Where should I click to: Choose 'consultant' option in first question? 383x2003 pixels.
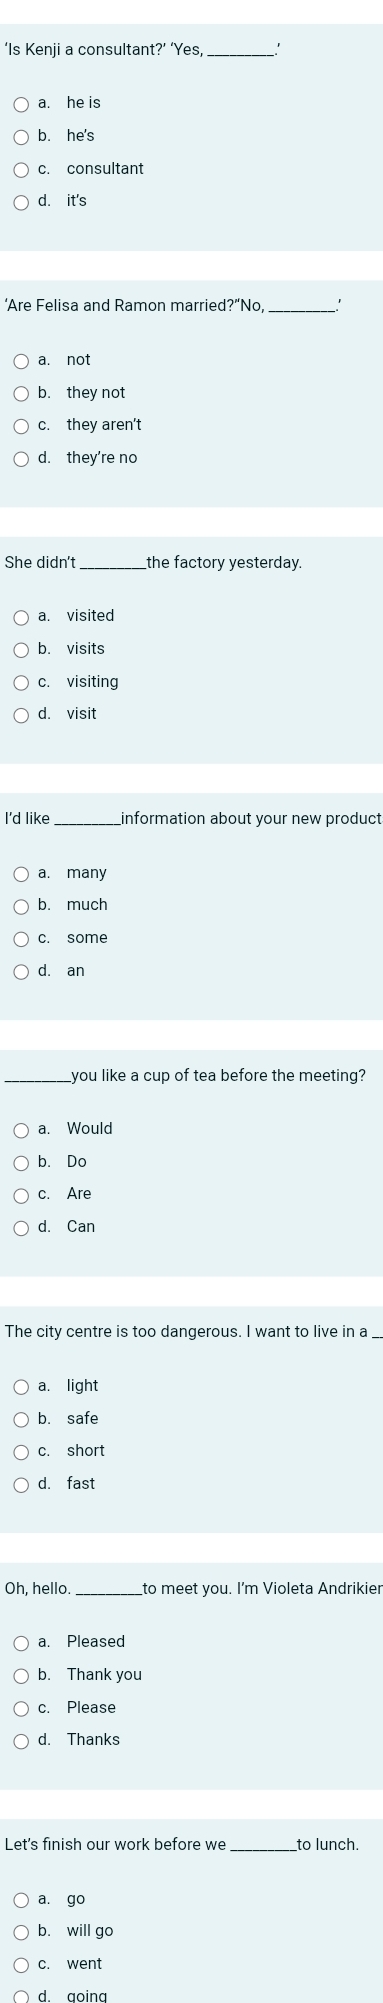21,169
